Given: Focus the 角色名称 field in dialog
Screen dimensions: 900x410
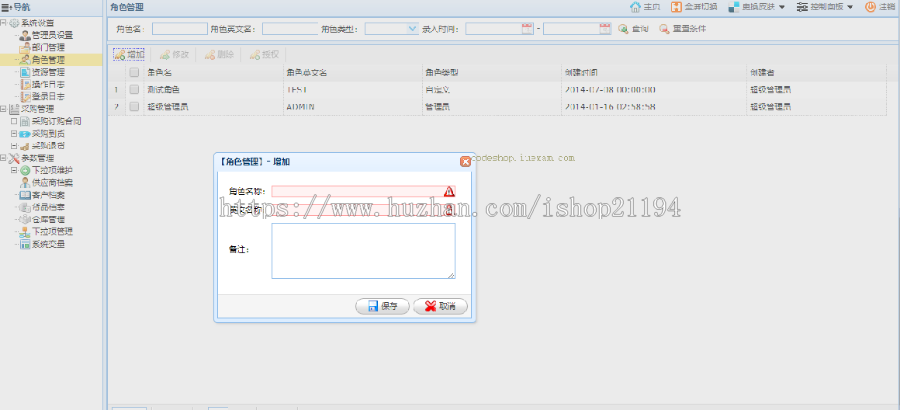Looking at the screenshot, I should tap(363, 192).
